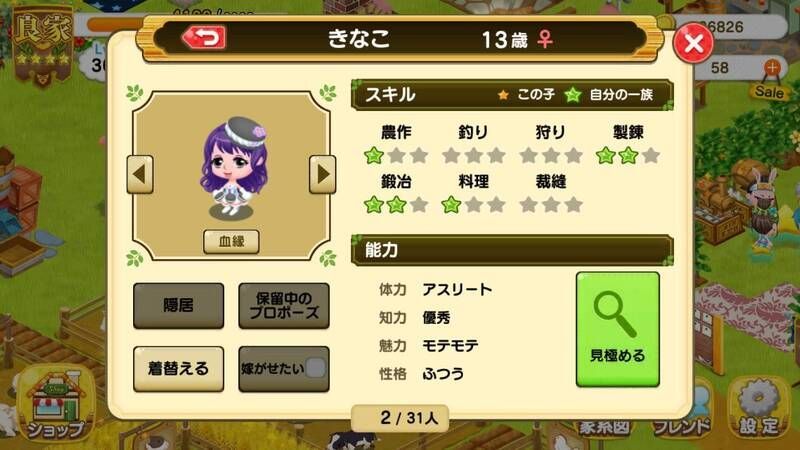The width and height of the screenshot is (800, 450).
Task: Show previous character with left arrow
Action: 140,174
